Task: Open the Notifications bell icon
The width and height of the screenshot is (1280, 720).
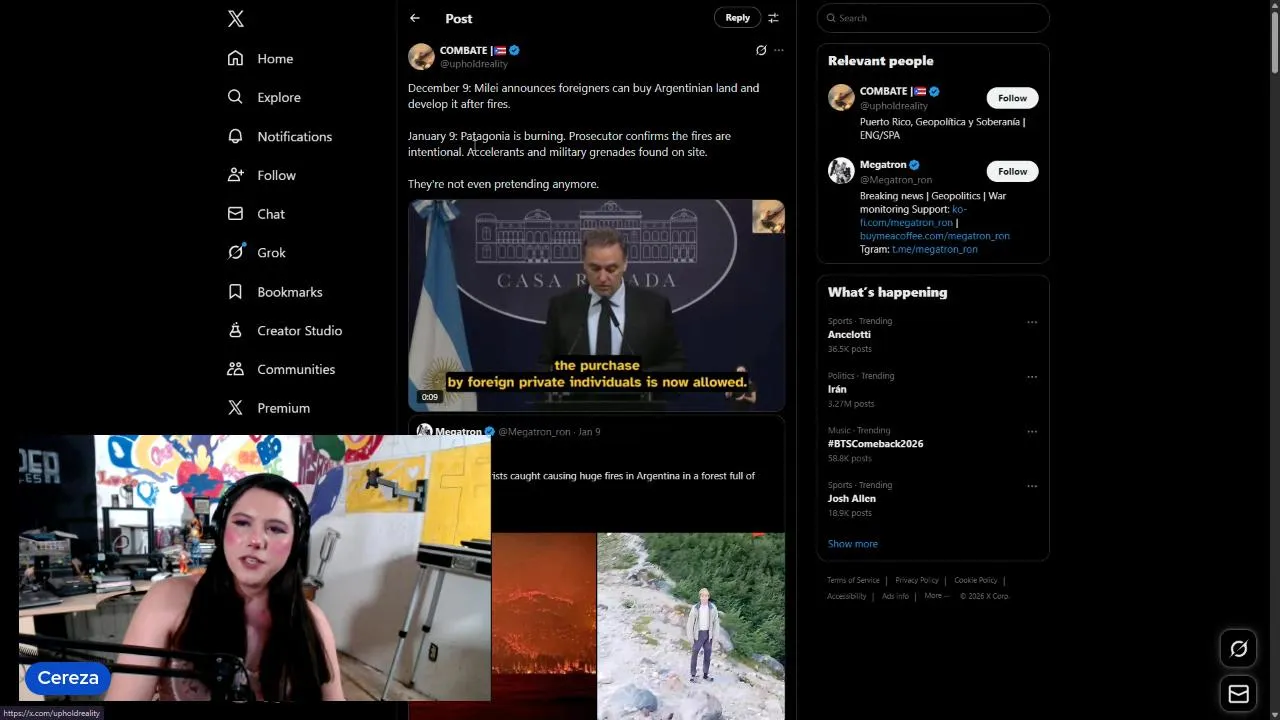Action: point(235,136)
